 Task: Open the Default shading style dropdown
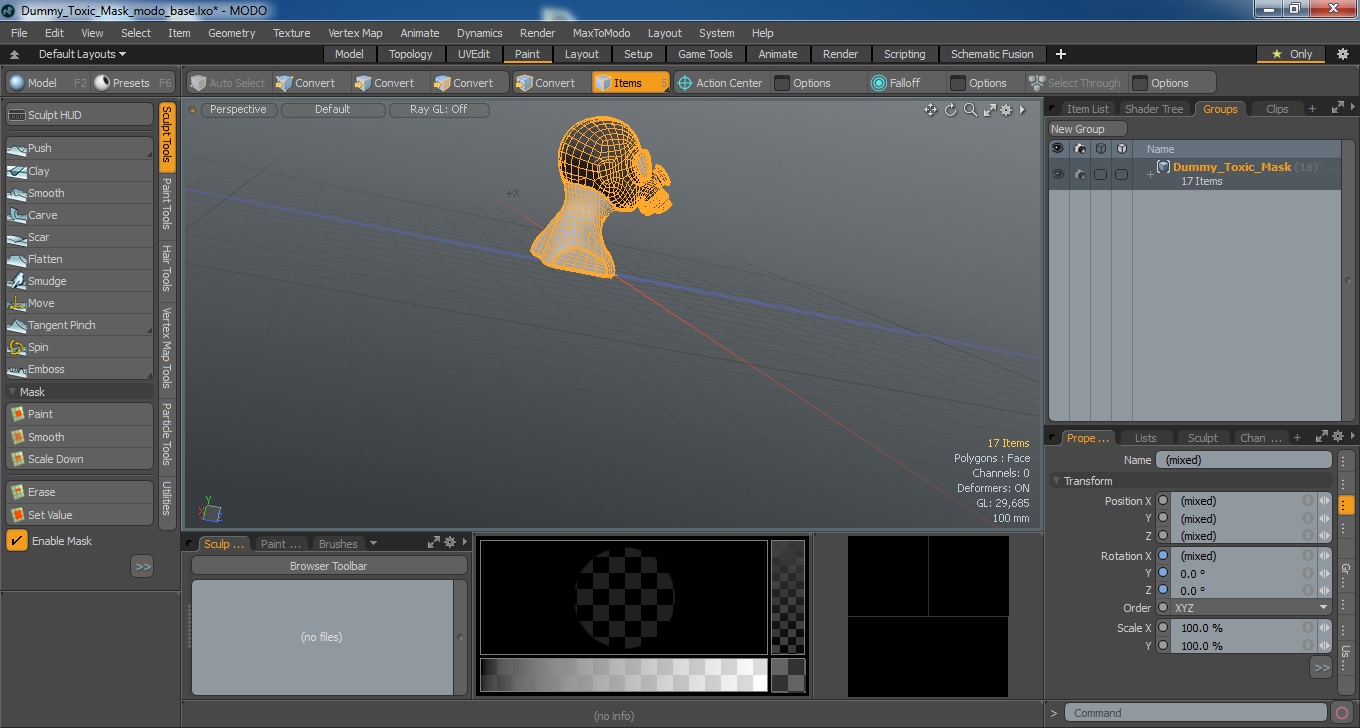(333, 110)
